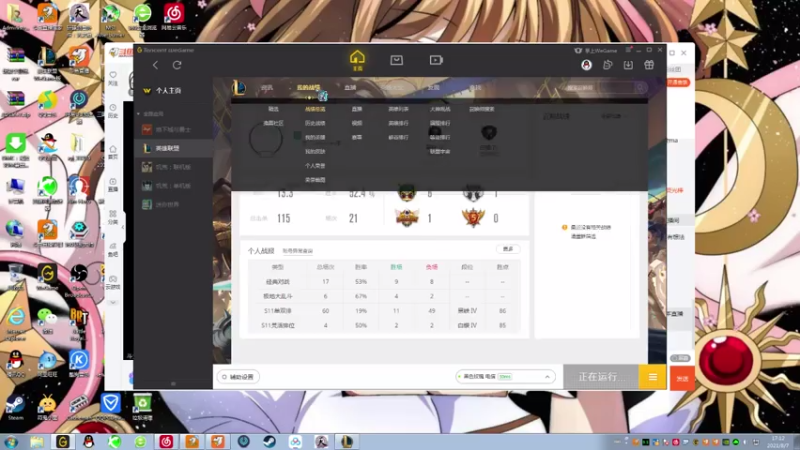The width and height of the screenshot is (800, 450).
Task: Click the 正在运行 button
Action: 601,377
